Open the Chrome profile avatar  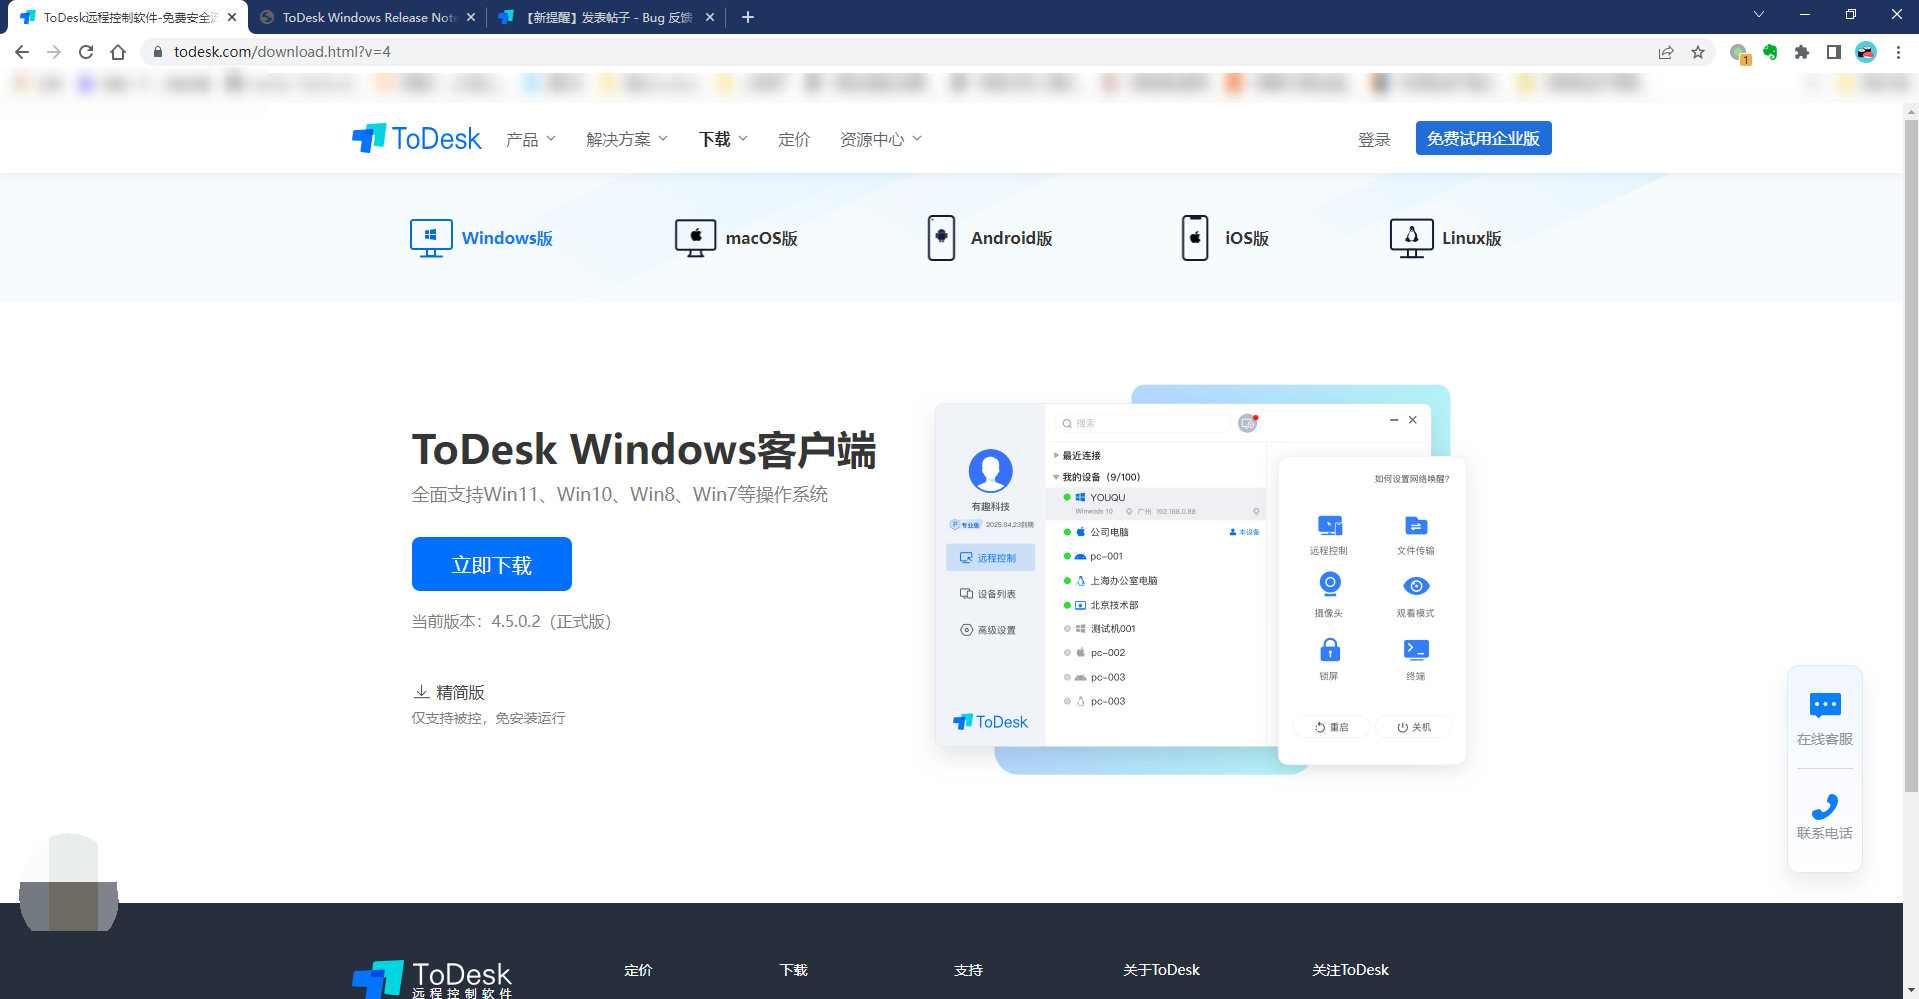[1866, 52]
